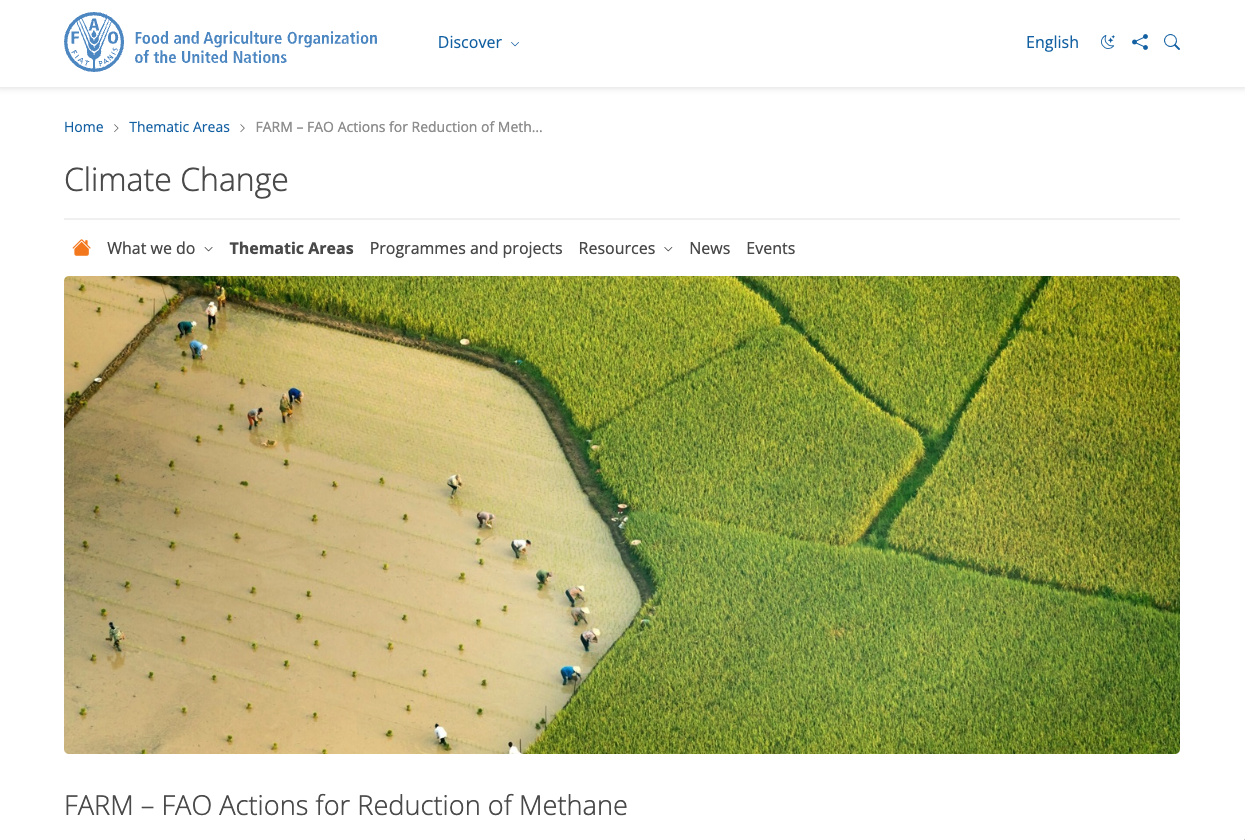Click the Climate Change page title
The width and height of the screenshot is (1245, 840).
[x=176, y=180]
